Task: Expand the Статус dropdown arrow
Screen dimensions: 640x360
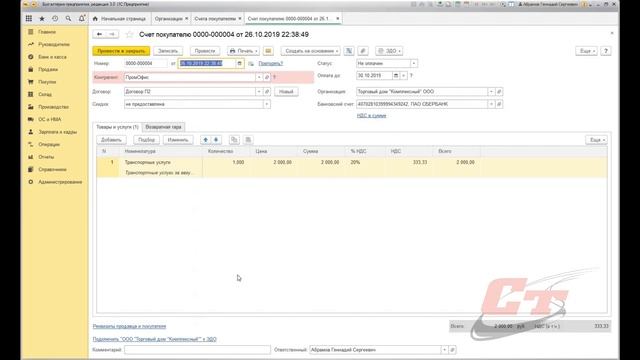Action: [x=413, y=63]
